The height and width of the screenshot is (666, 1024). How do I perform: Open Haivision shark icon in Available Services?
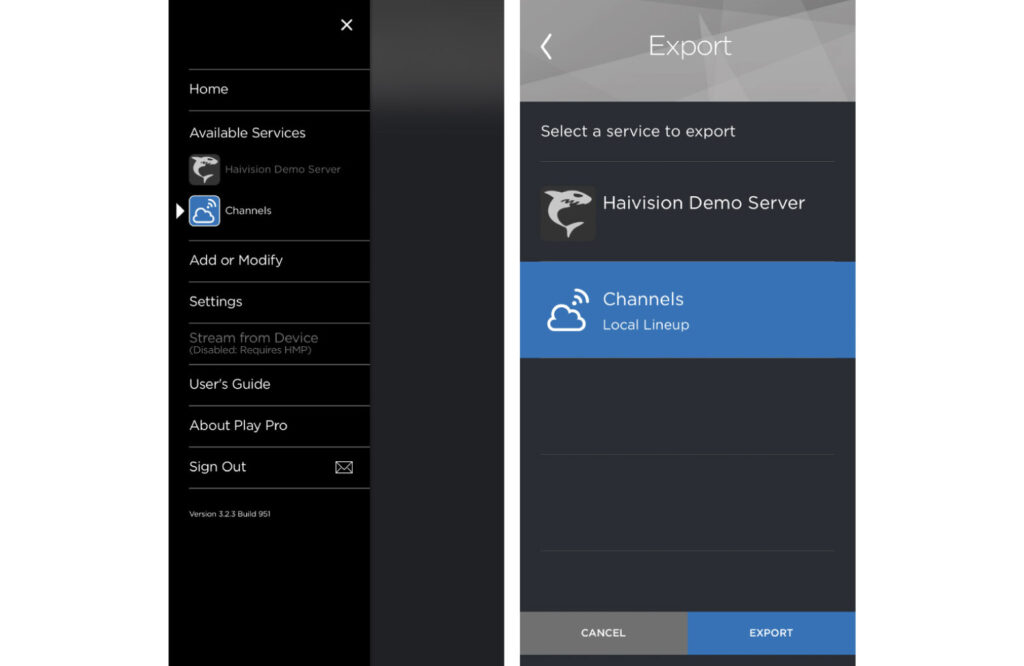204,169
